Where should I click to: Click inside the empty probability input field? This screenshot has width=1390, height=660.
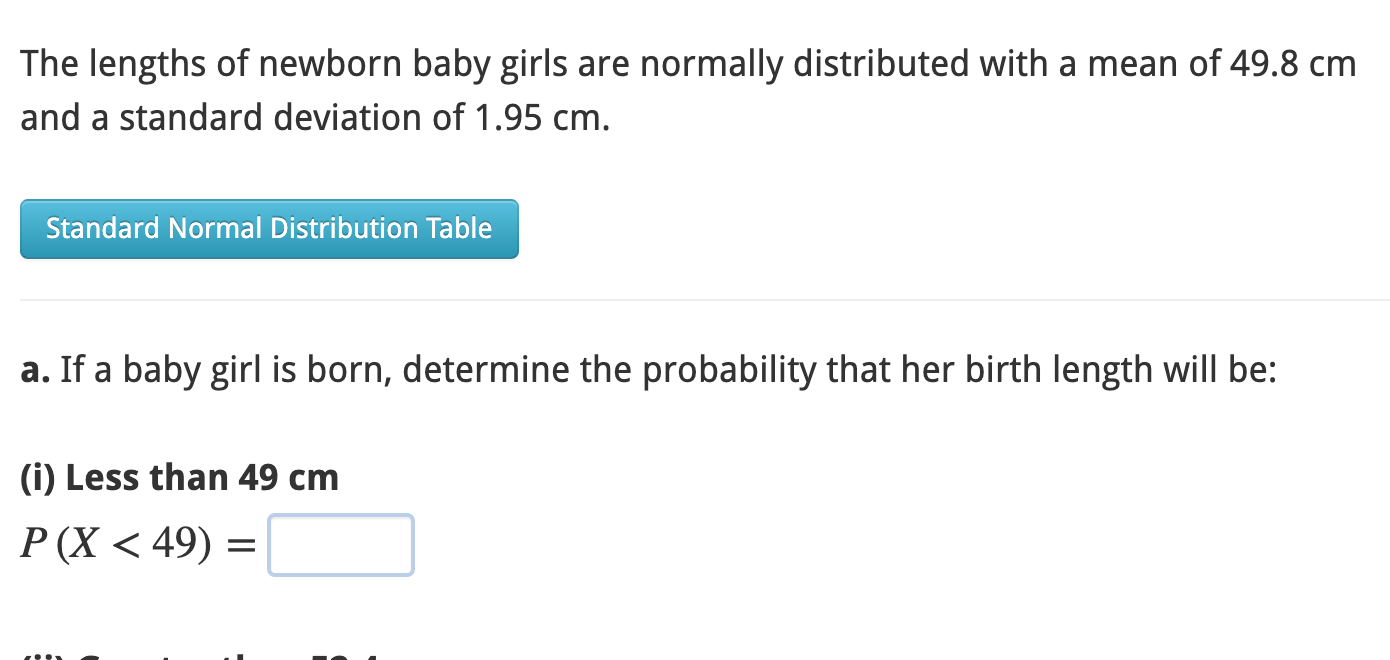pyautogui.click(x=340, y=544)
